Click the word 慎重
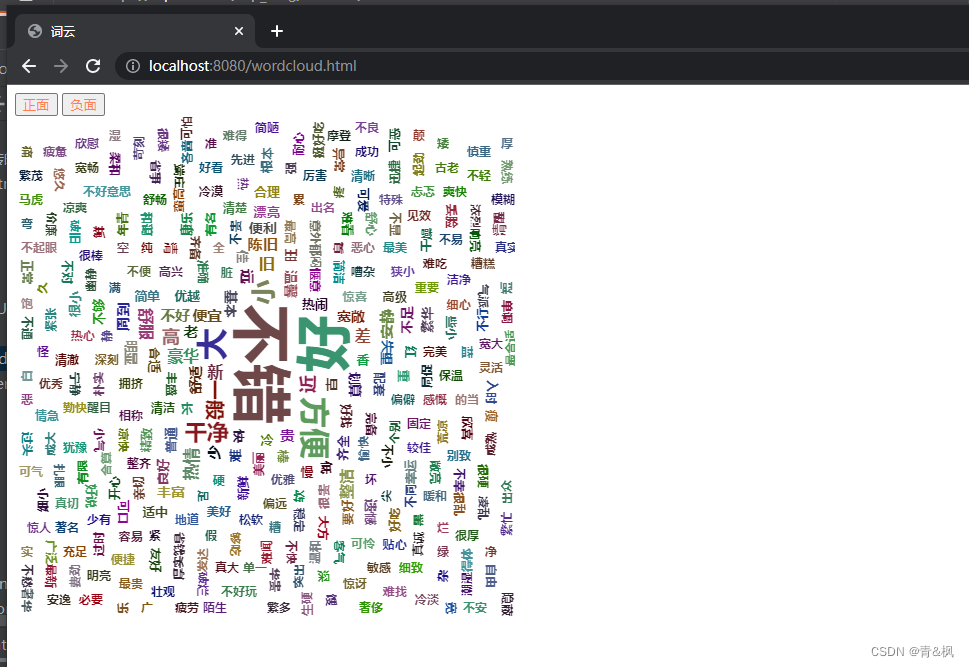The height and width of the screenshot is (667, 969). click(479, 152)
